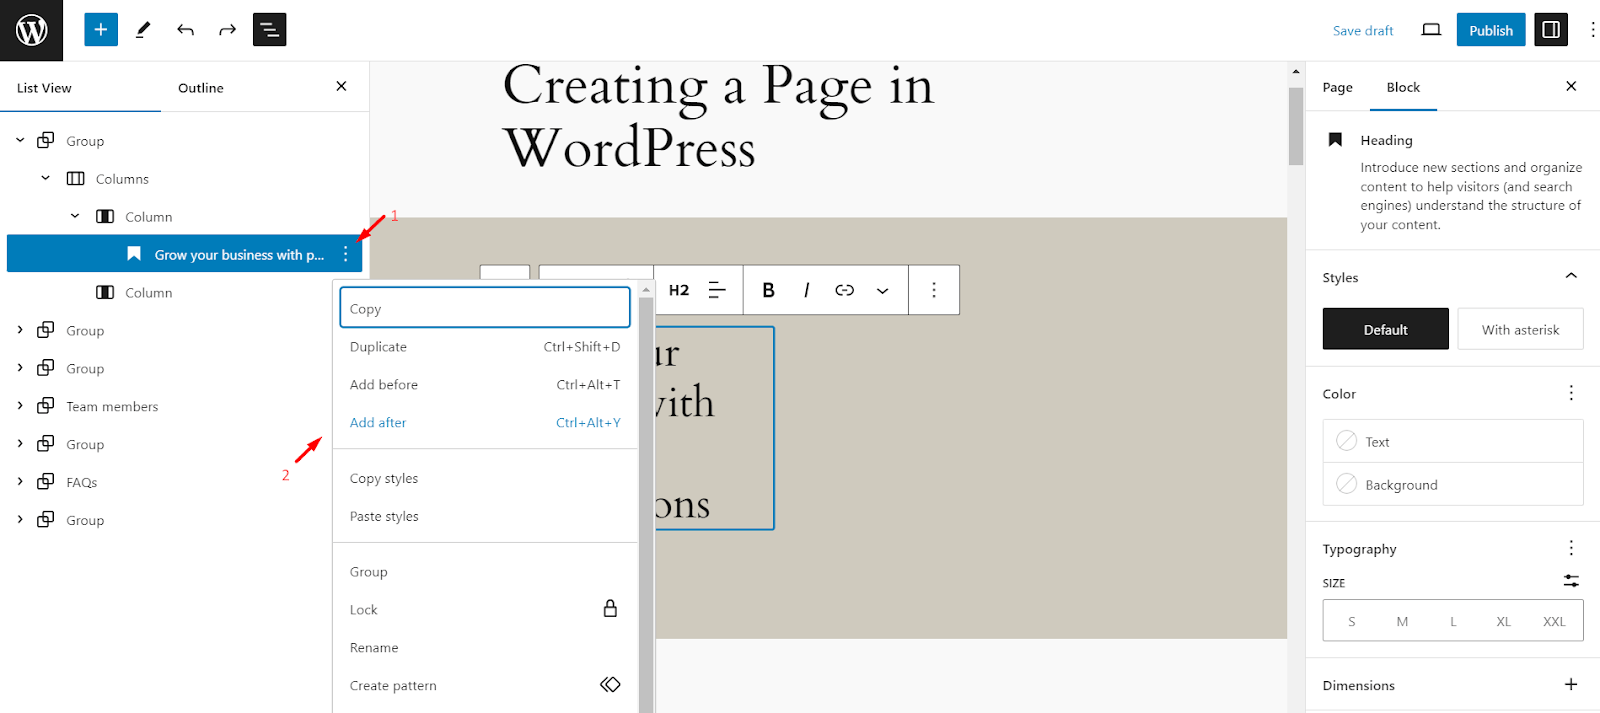
Task: Toggle bold formatting
Action: (768, 290)
